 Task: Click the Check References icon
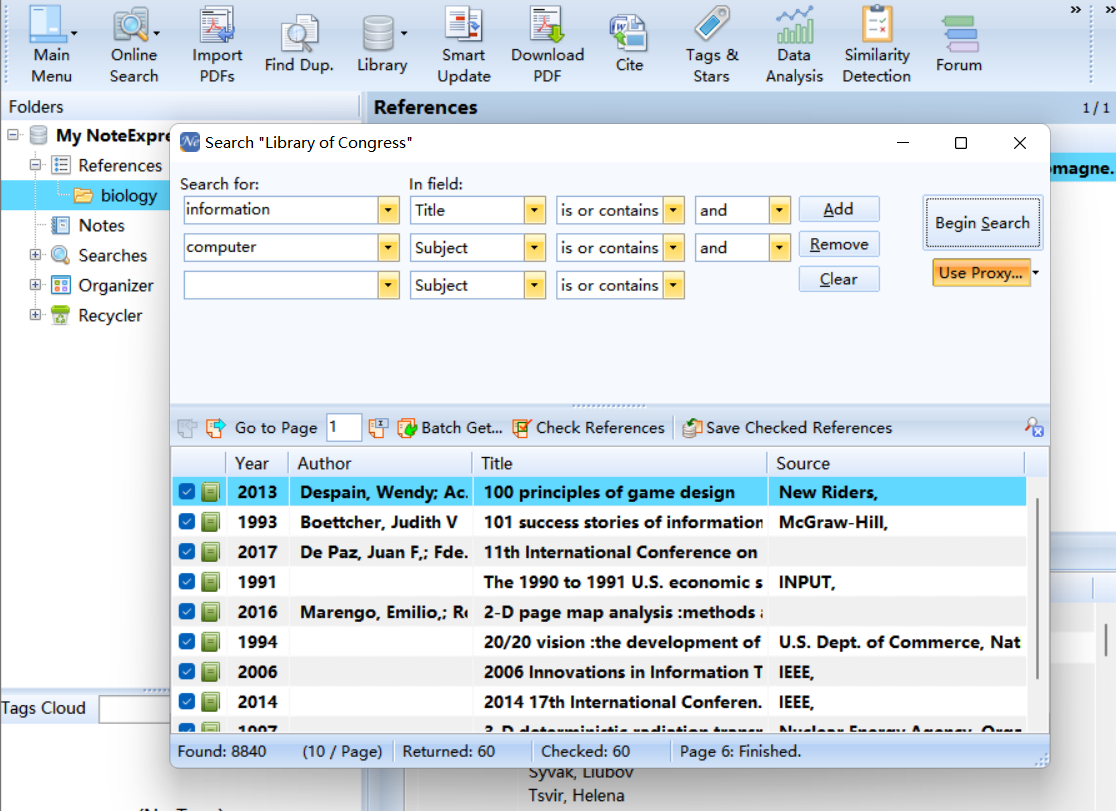pyautogui.click(x=522, y=428)
